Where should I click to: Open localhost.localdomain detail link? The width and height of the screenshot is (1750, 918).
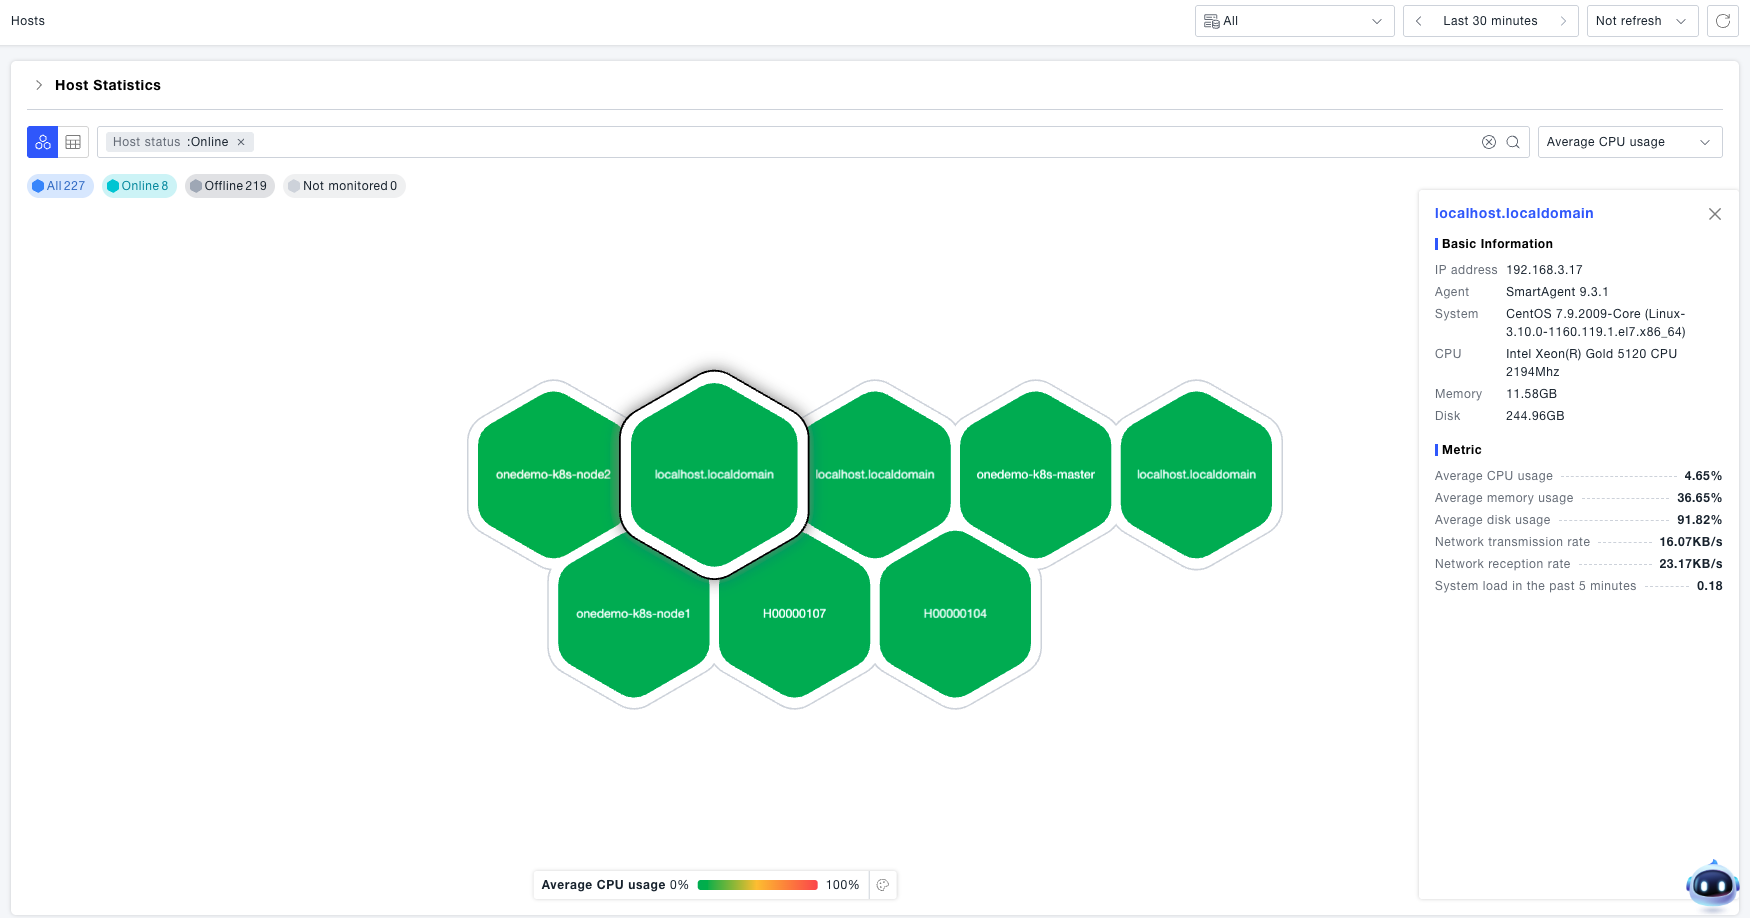(1513, 213)
